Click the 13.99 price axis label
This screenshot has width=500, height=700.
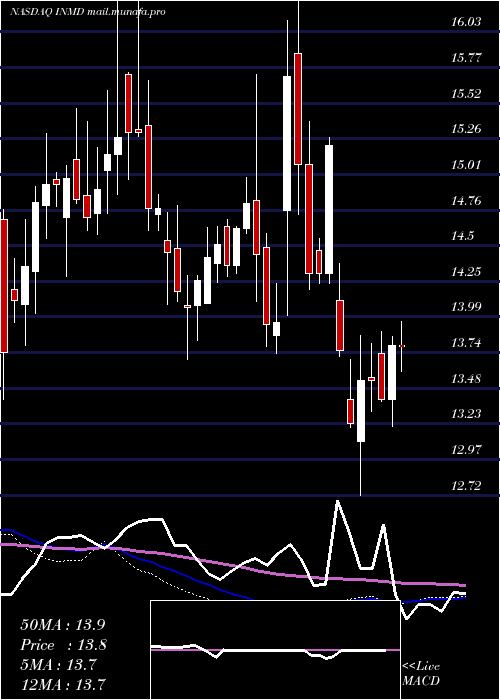466,307
